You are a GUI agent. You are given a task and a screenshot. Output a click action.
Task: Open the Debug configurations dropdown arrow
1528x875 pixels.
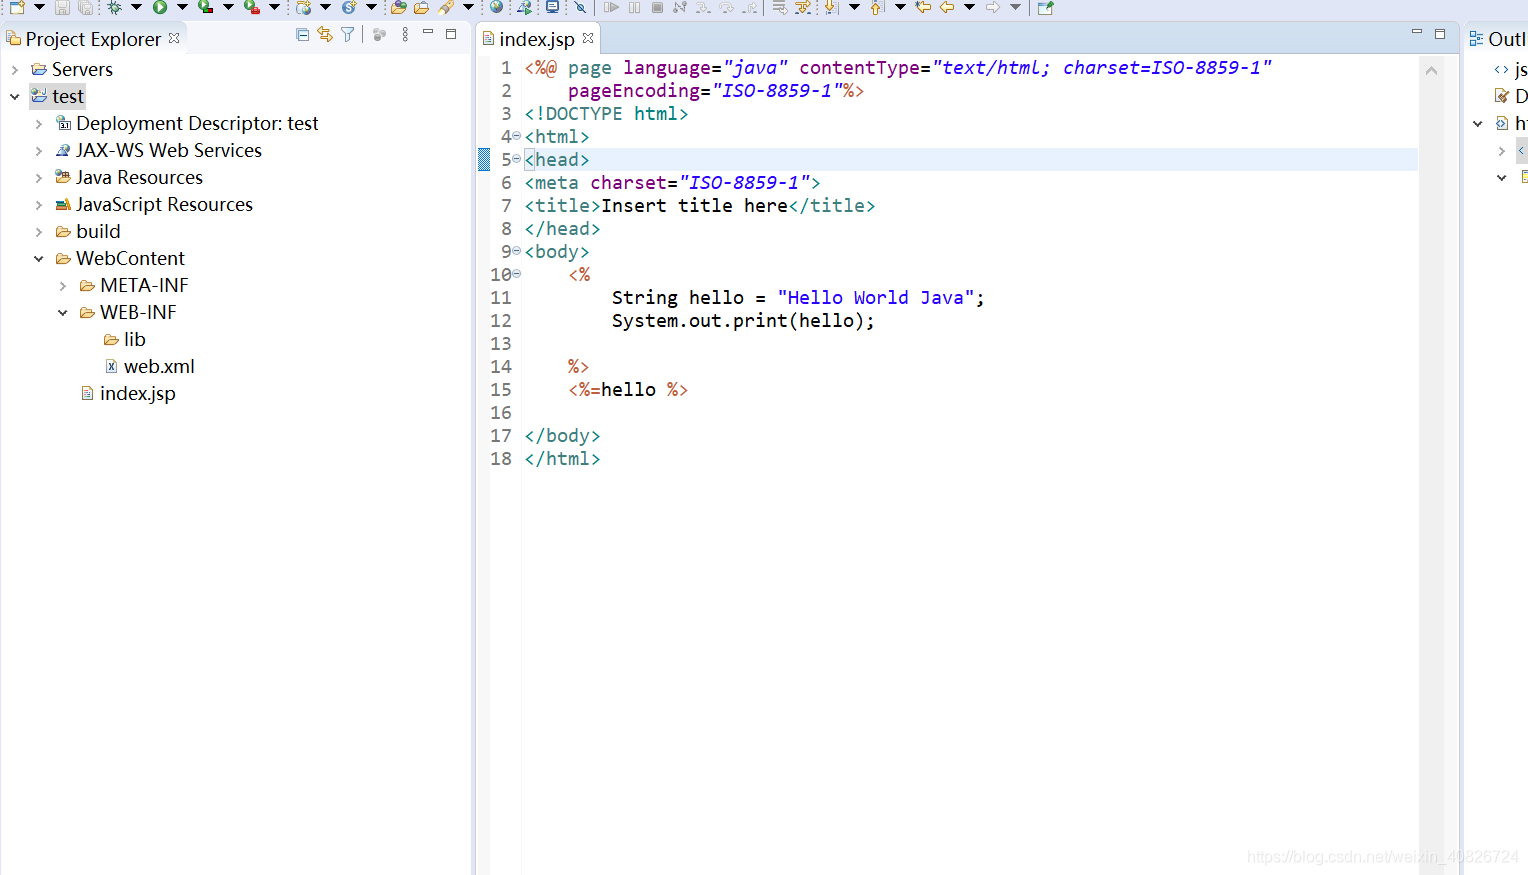point(136,7)
